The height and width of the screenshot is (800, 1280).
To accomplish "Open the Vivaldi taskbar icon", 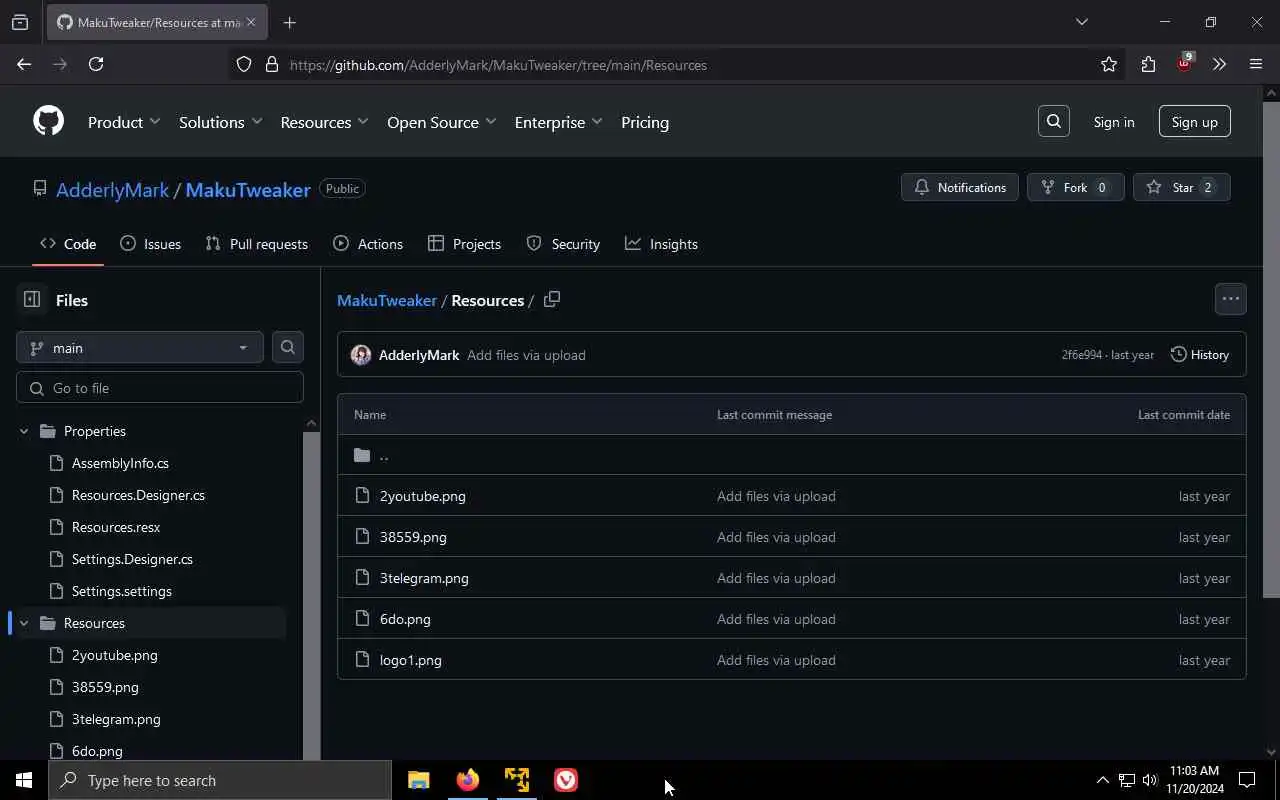I will click(x=565, y=780).
